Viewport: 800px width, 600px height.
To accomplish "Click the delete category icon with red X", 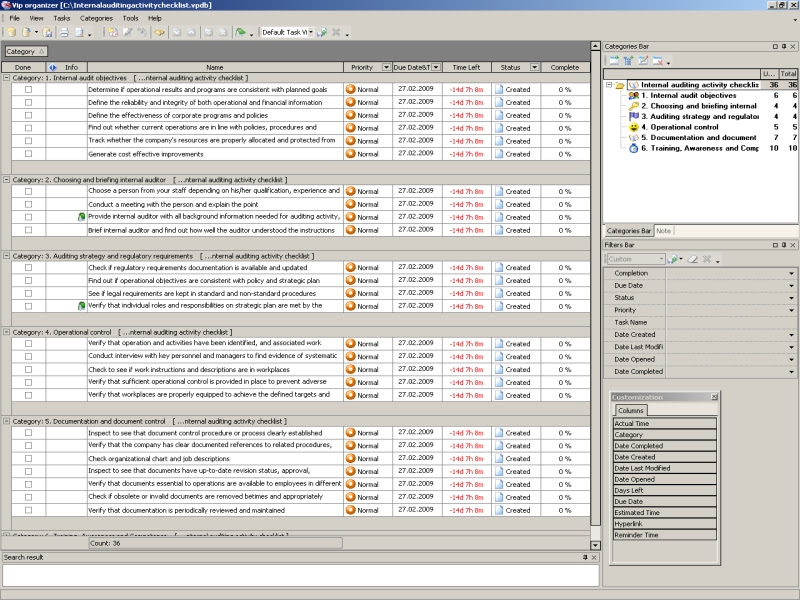I will click(657, 61).
